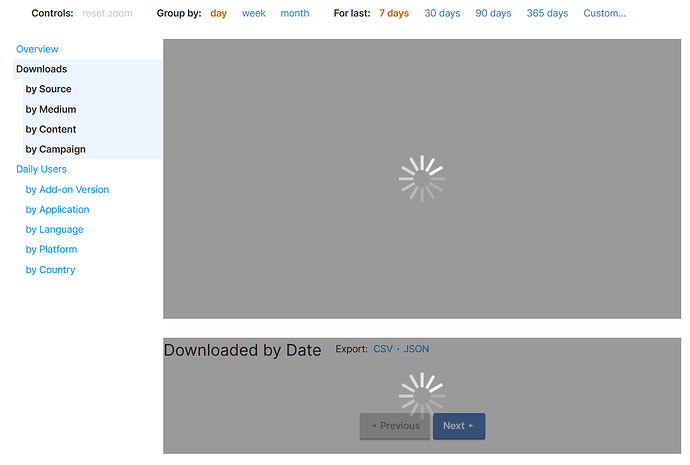
Task: Group statistics by day
Action: 218,13
